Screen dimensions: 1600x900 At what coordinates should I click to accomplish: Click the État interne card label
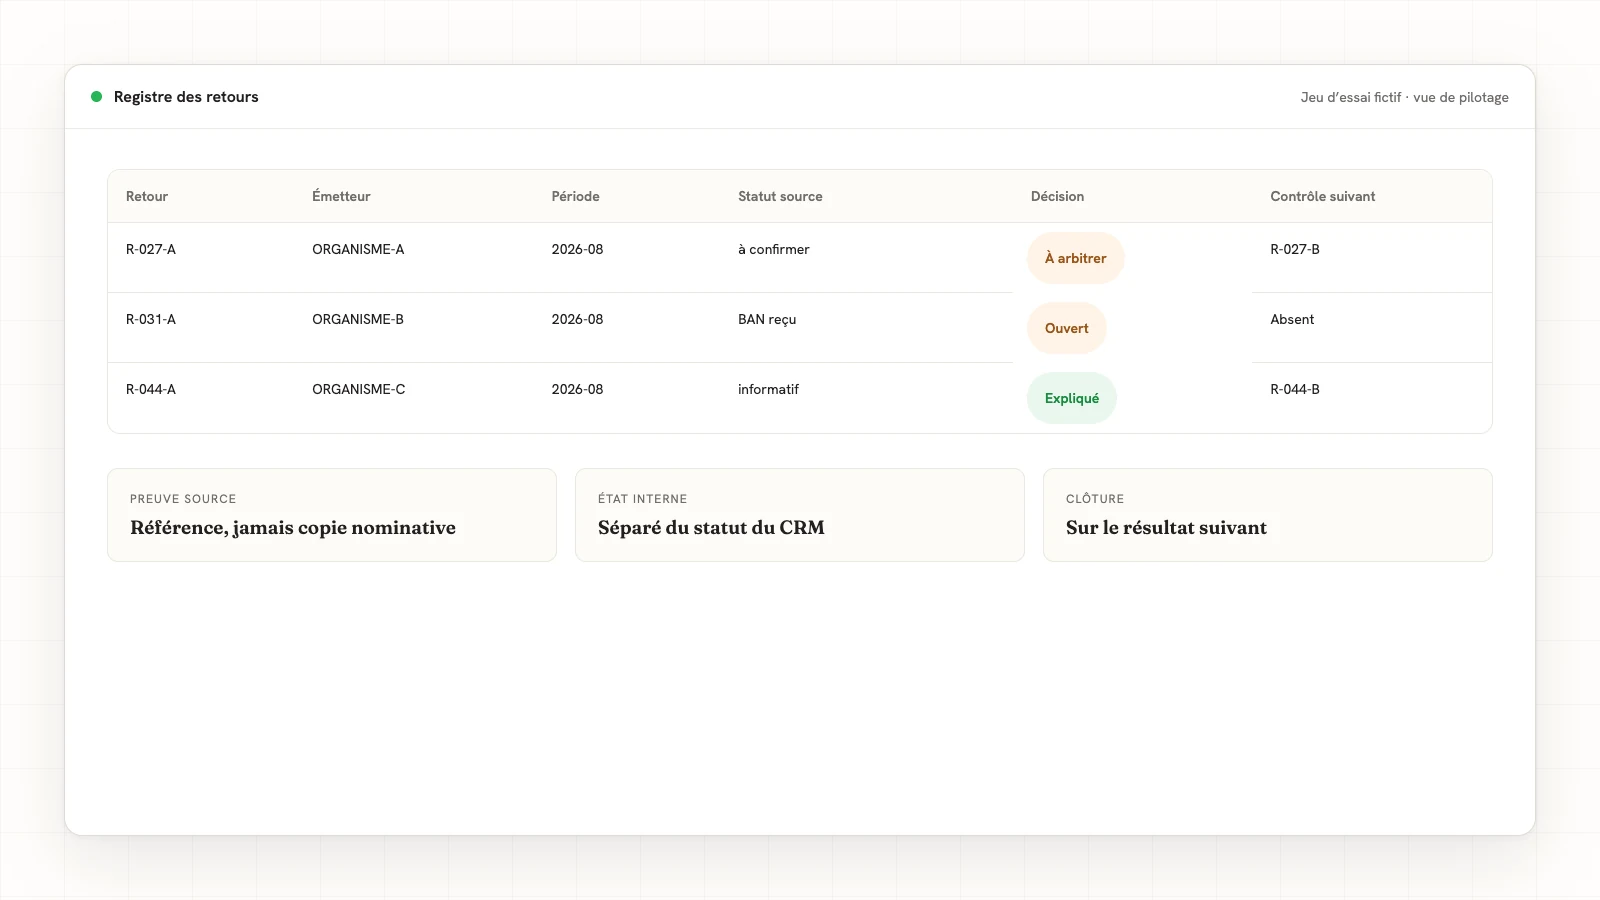[x=642, y=499]
